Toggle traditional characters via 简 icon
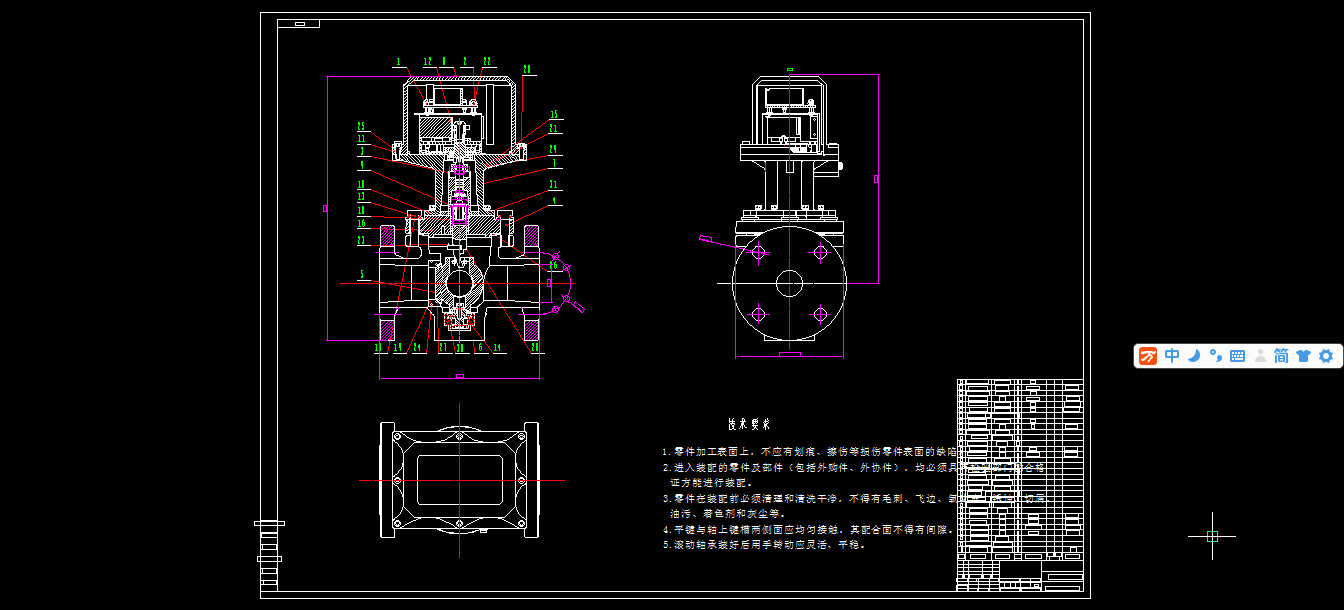Viewport: 1344px width, 610px height. [1279, 356]
